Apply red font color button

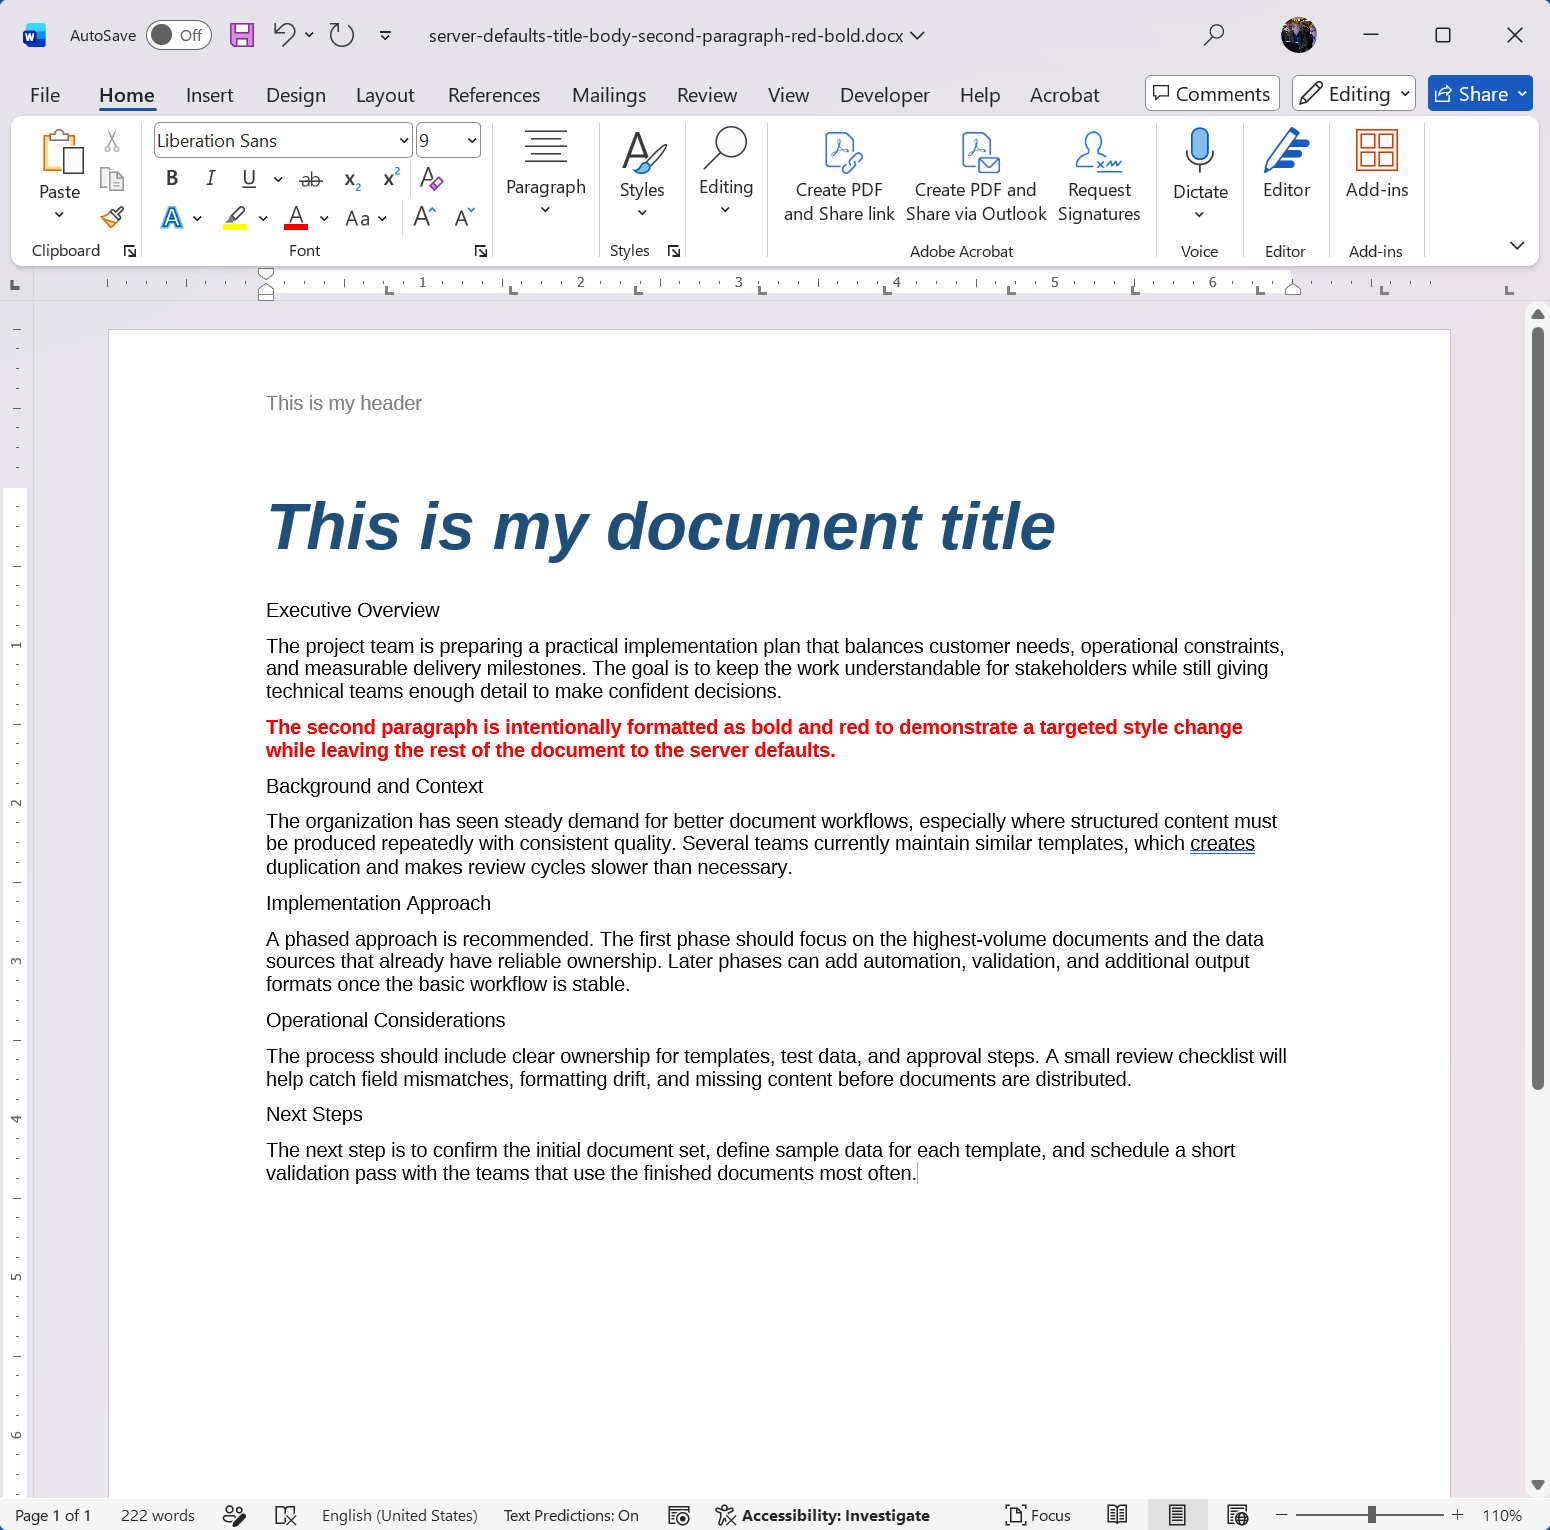tap(296, 217)
